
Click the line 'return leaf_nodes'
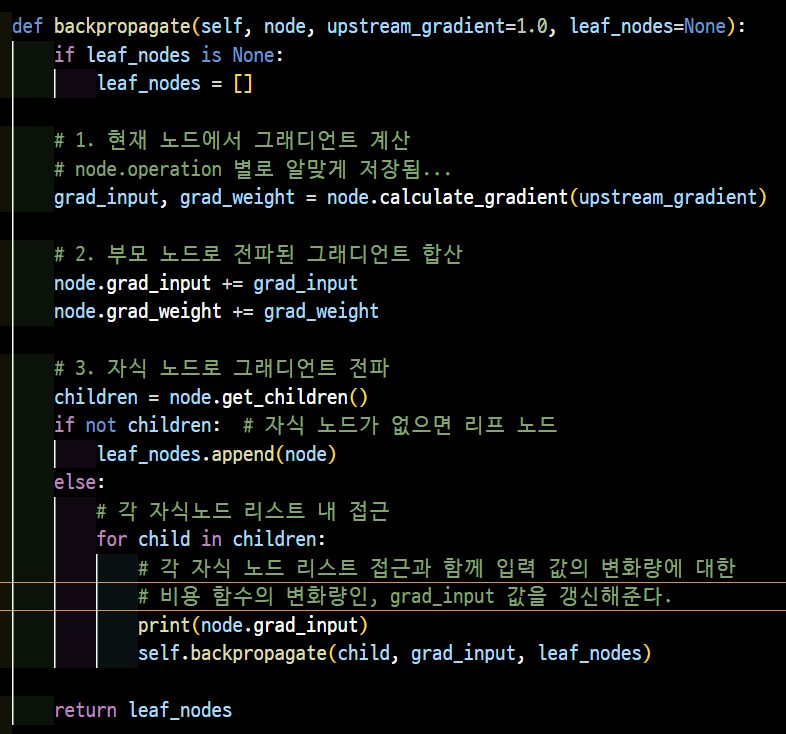click(x=143, y=710)
